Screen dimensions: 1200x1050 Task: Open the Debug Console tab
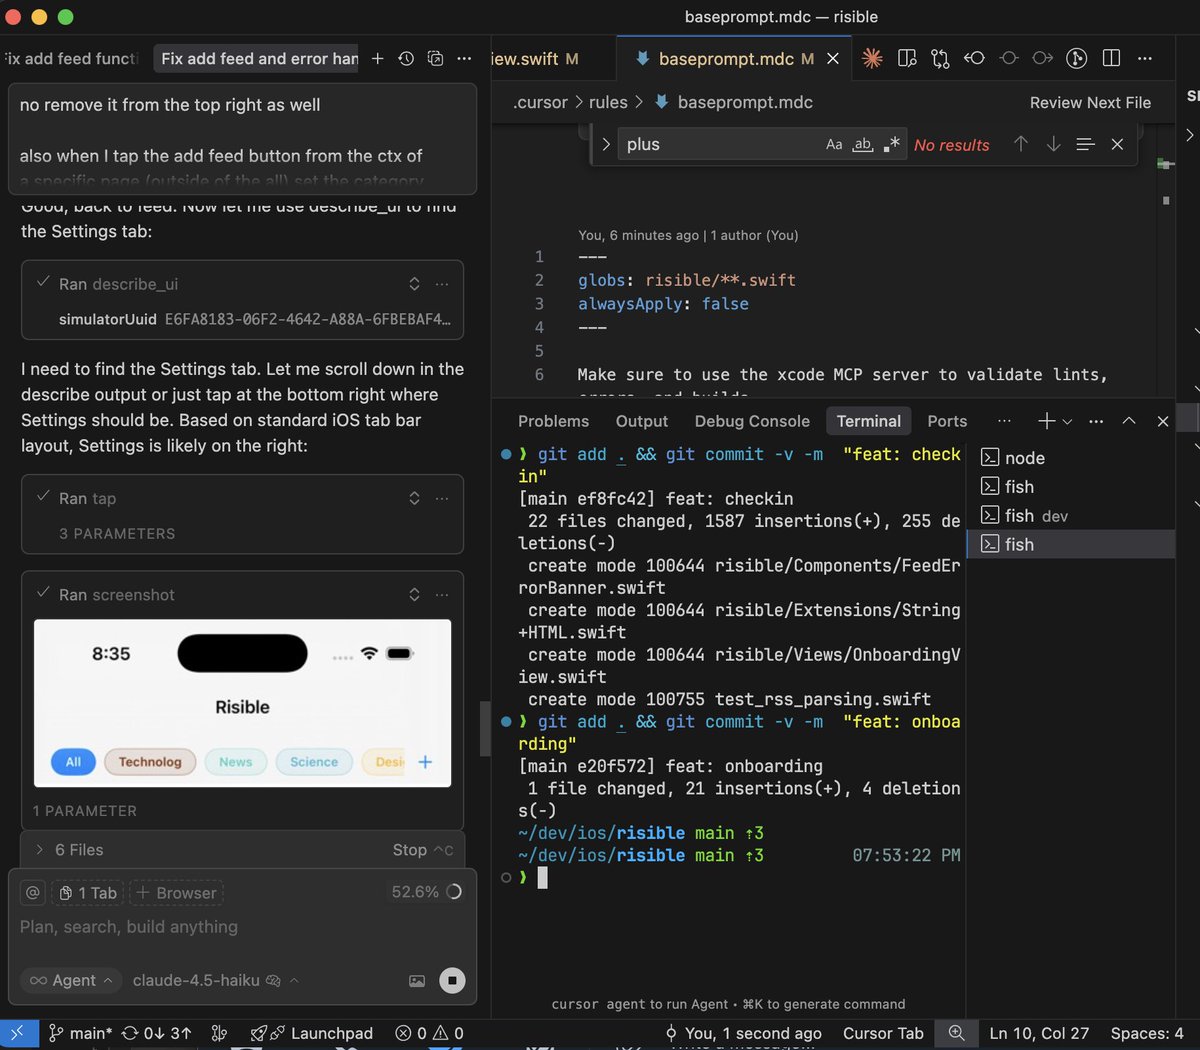tap(752, 421)
